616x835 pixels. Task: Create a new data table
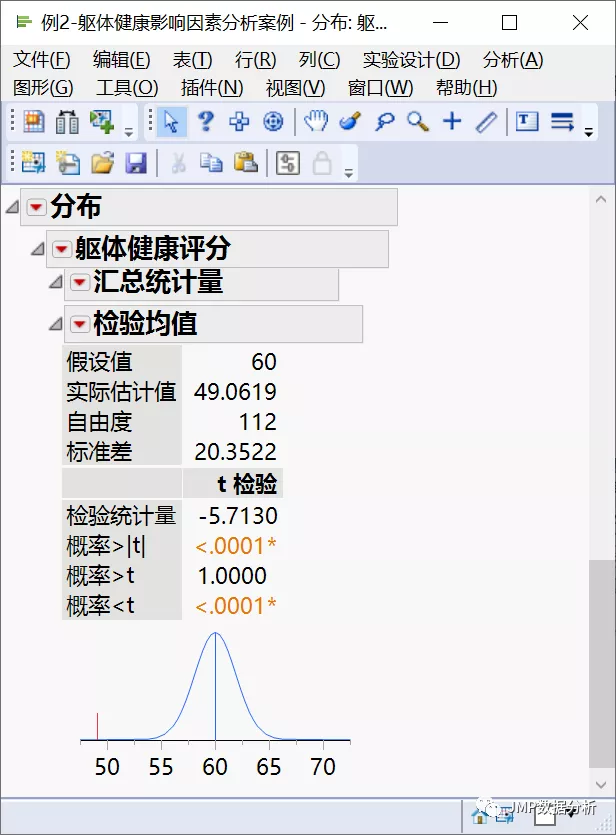[34, 162]
